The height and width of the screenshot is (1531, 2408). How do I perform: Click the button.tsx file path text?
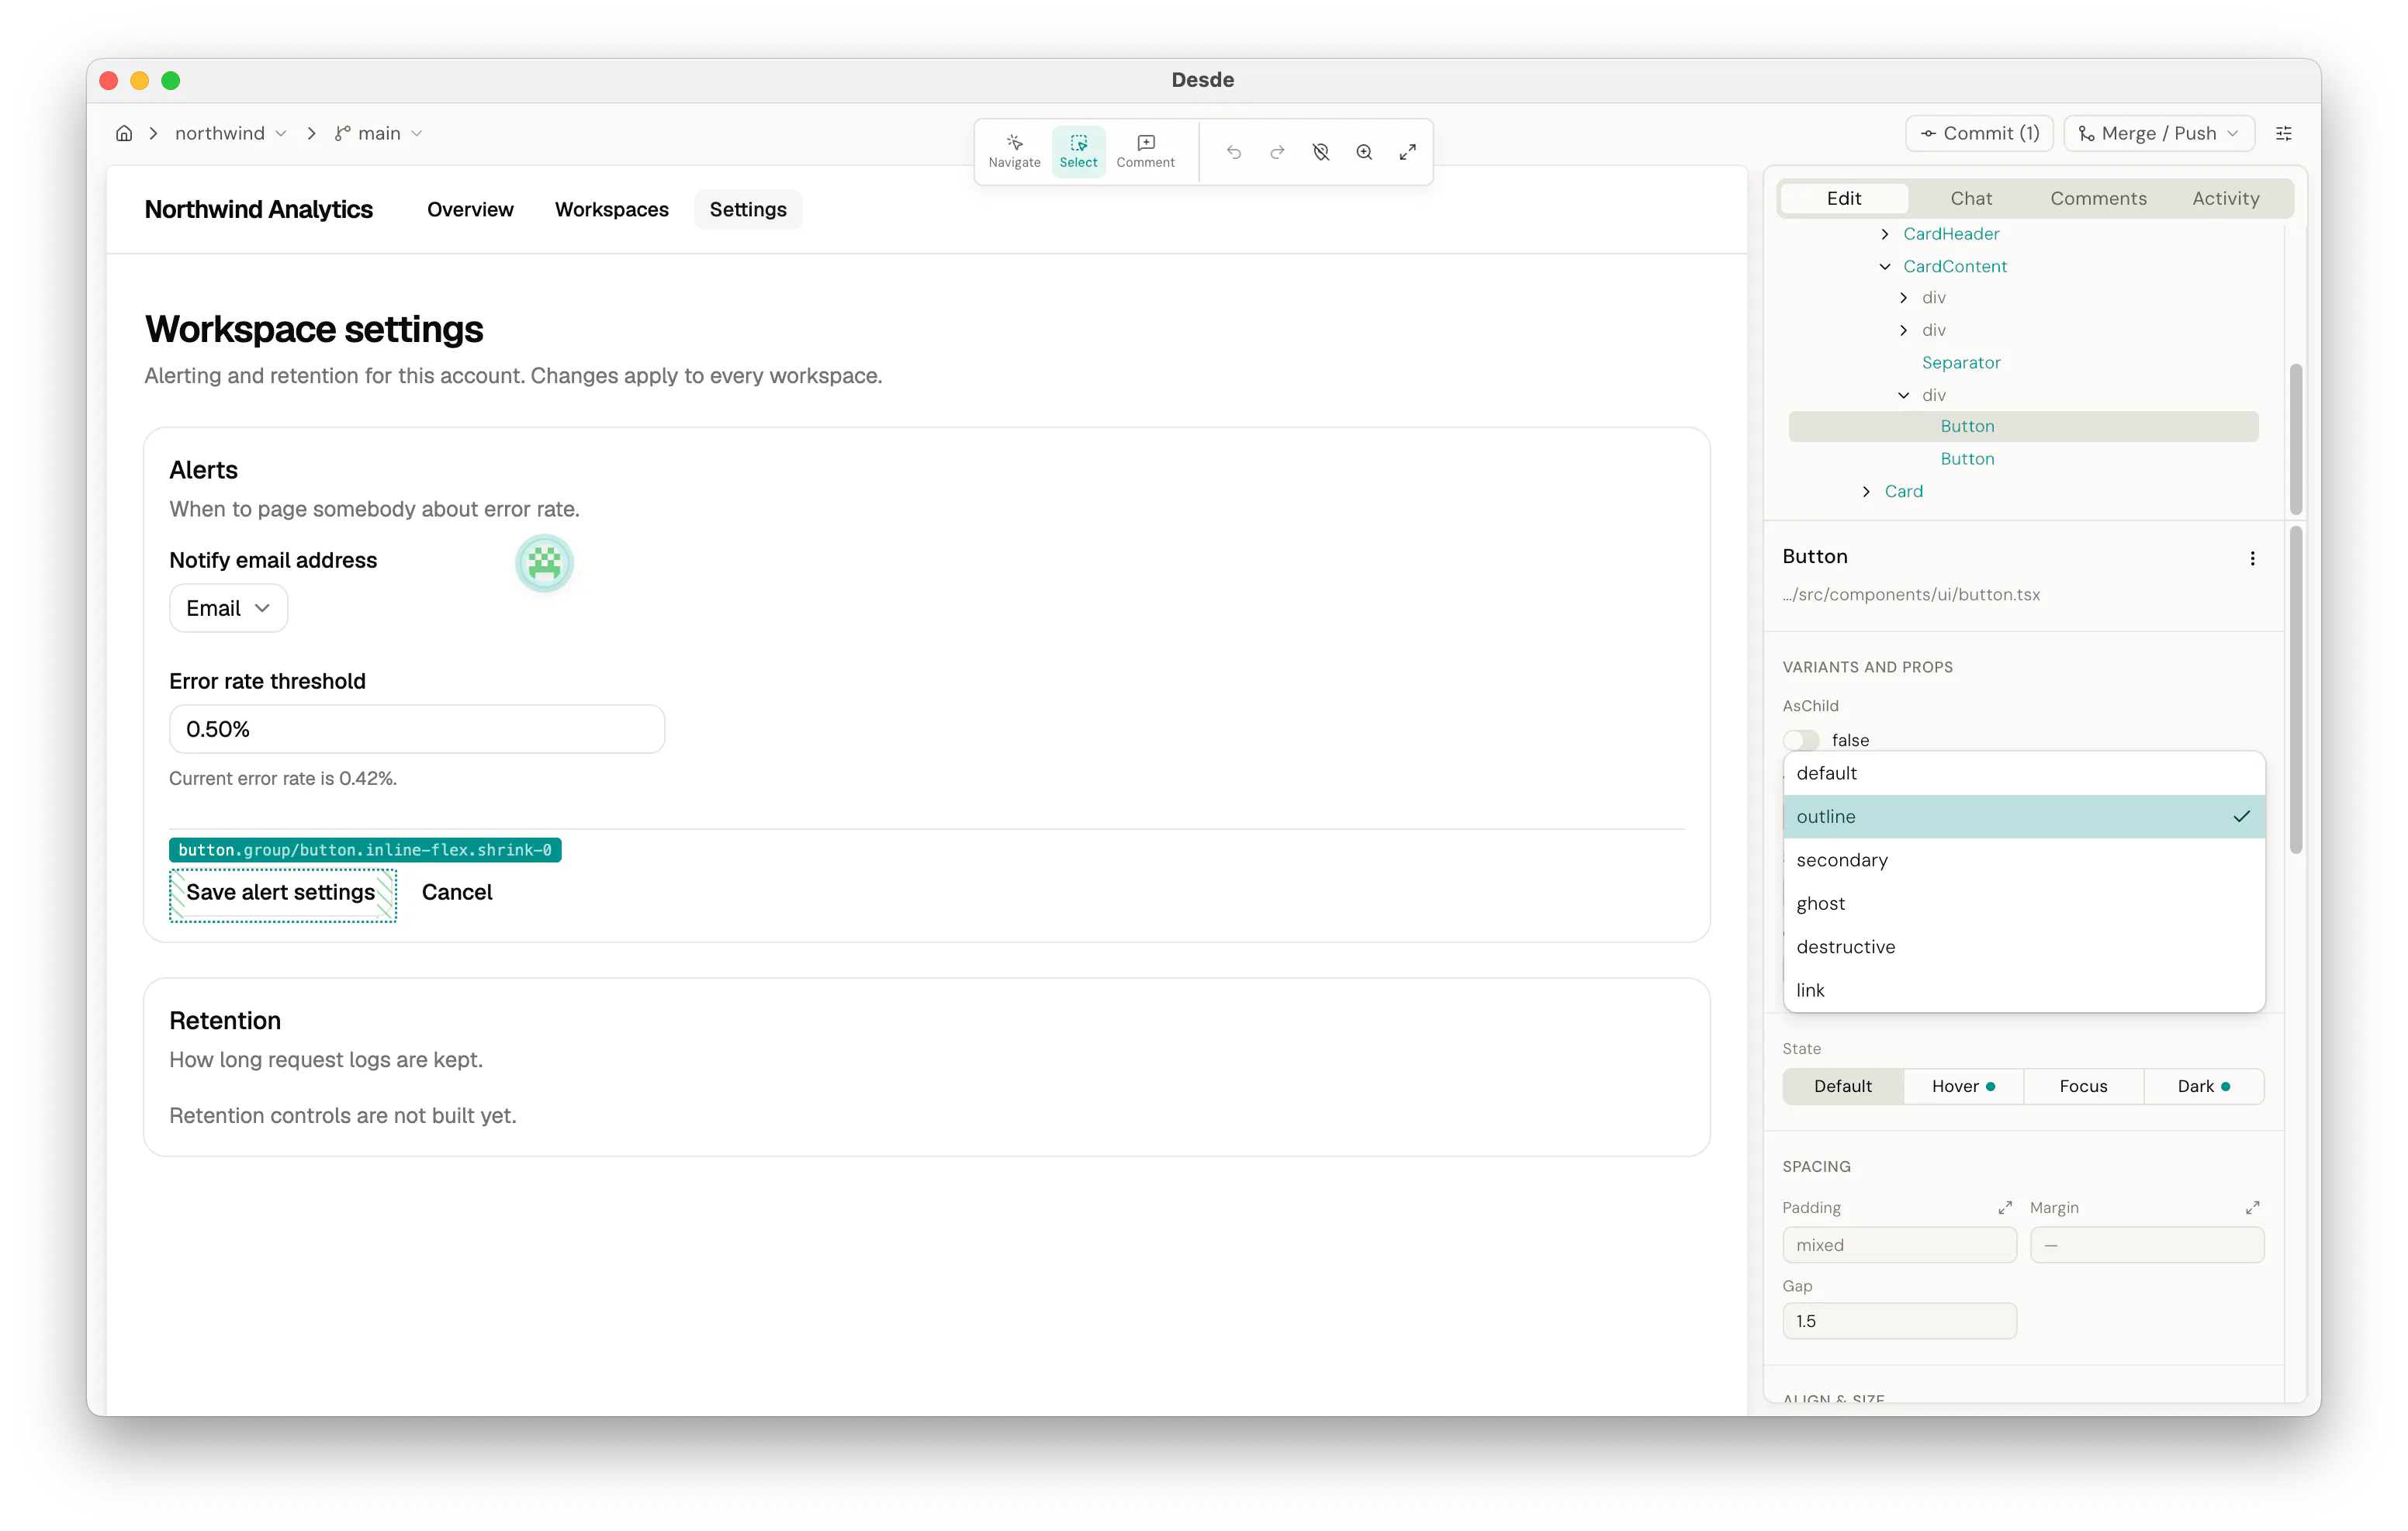(1911, 594)
